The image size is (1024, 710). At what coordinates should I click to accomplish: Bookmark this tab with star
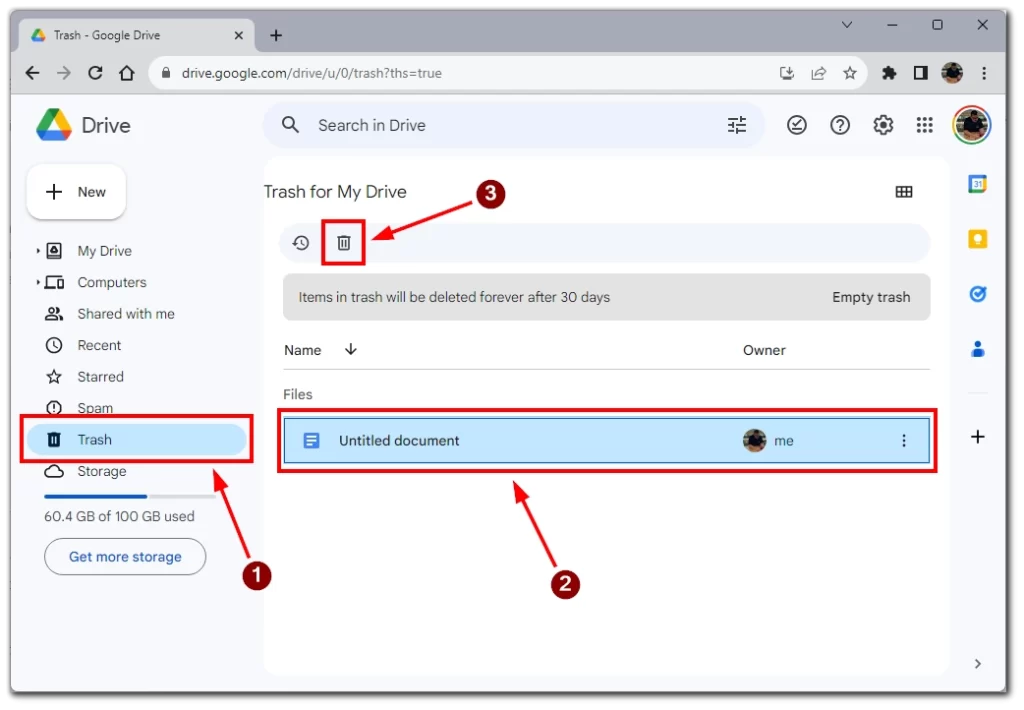coord(850,73)
